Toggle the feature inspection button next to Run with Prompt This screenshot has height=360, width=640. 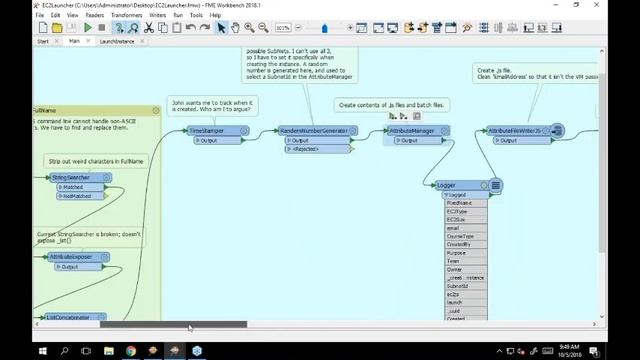click(x=133, y=28)
